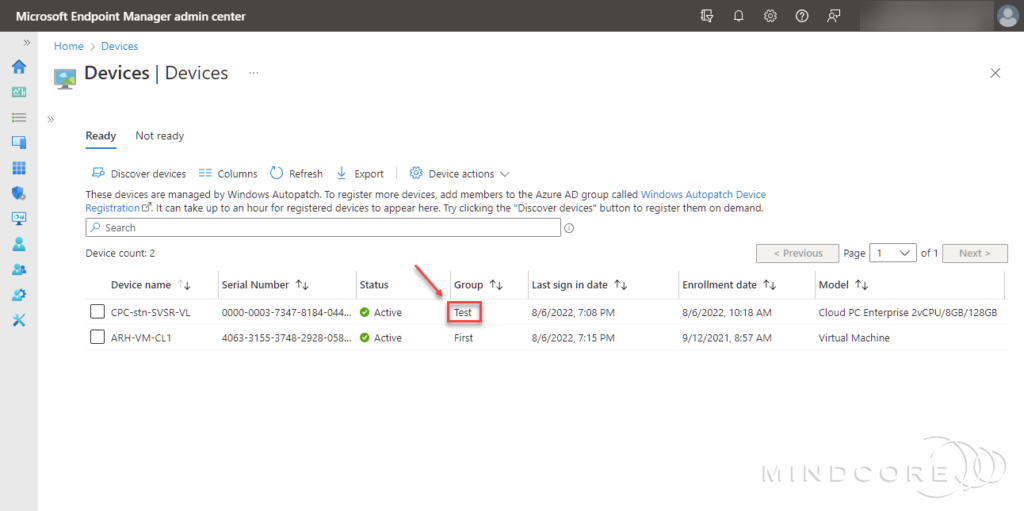
Task: Select checkbox for CPC-stn-SVSR-VL device
Action: pyautogui.click(x=97, y=312)
